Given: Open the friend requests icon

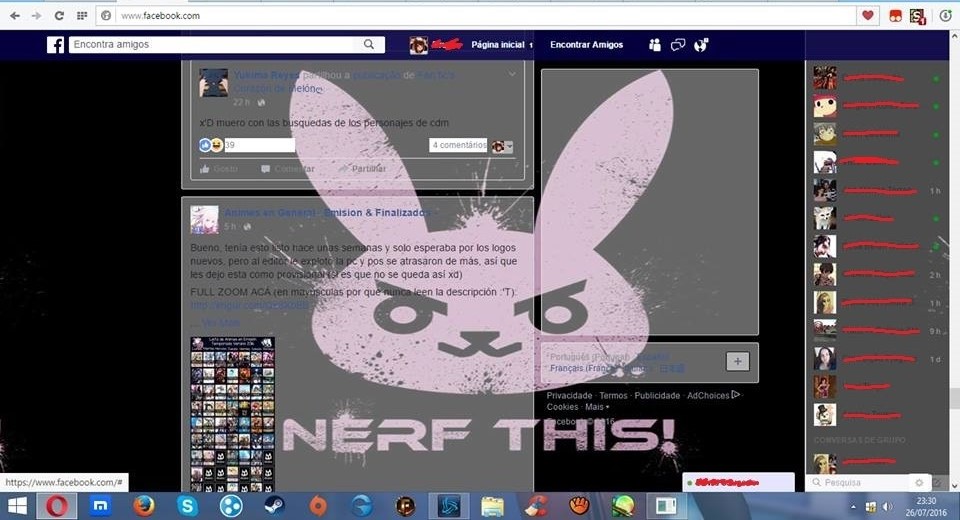Looking at the screenshot, I should click(x=654, y=45).
